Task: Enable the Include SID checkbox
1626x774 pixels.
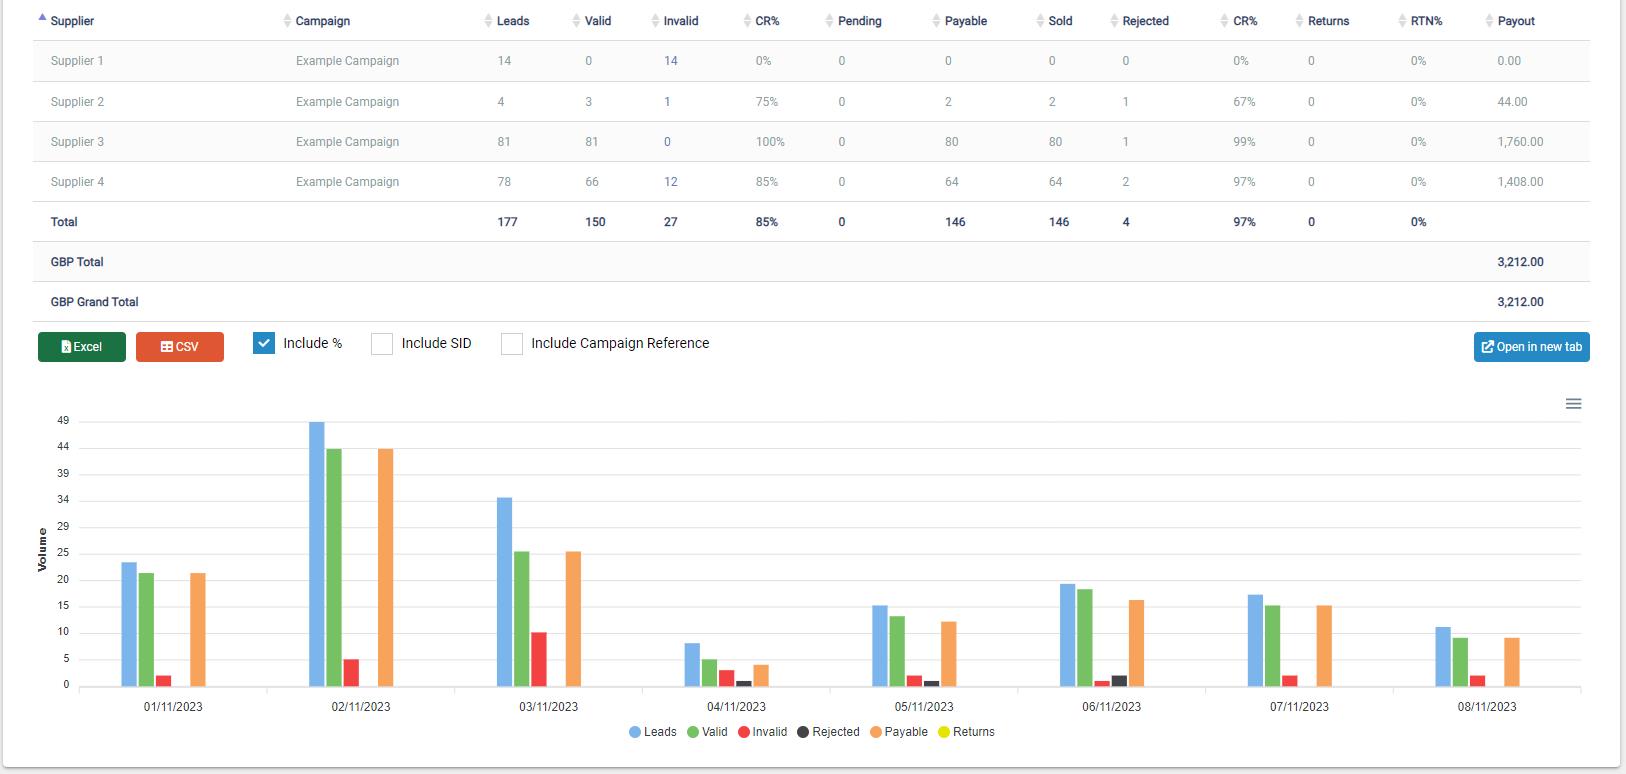Action: click(x=382, y=344)
